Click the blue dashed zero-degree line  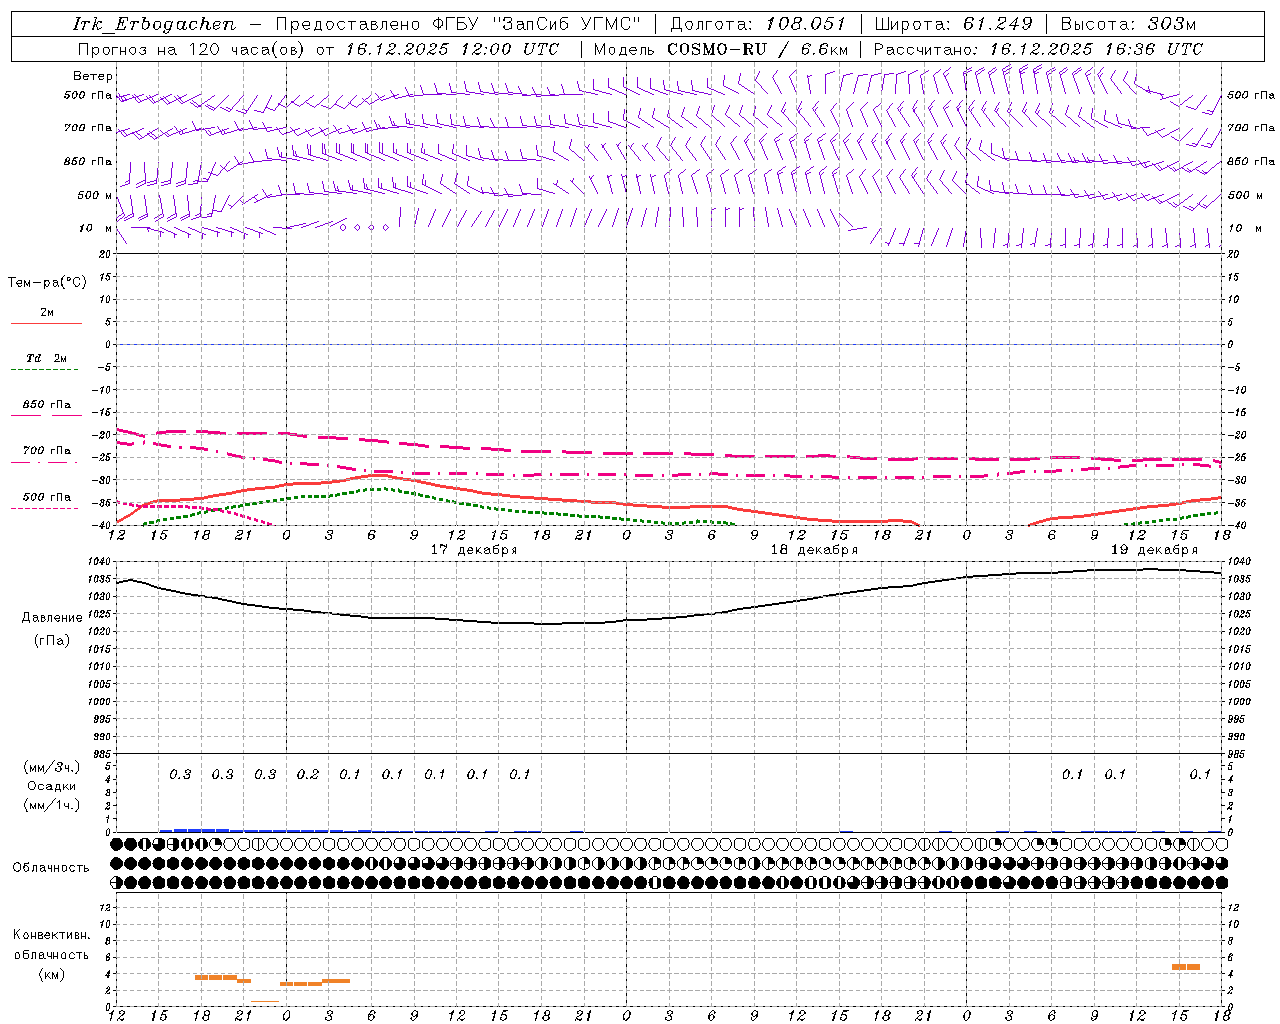click(669, 344)
